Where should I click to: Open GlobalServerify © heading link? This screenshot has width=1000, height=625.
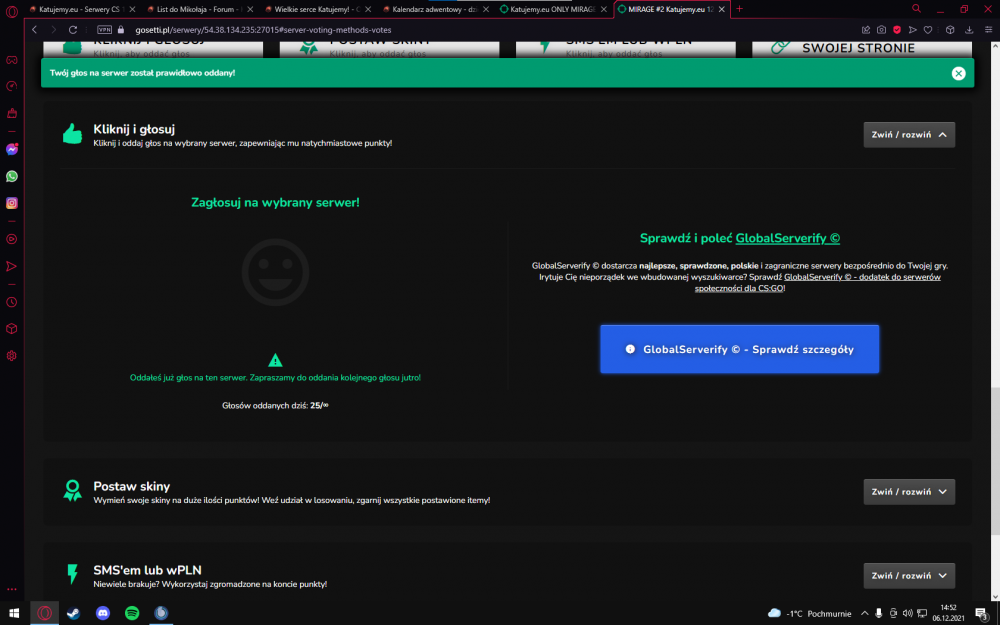coord(788,238)
